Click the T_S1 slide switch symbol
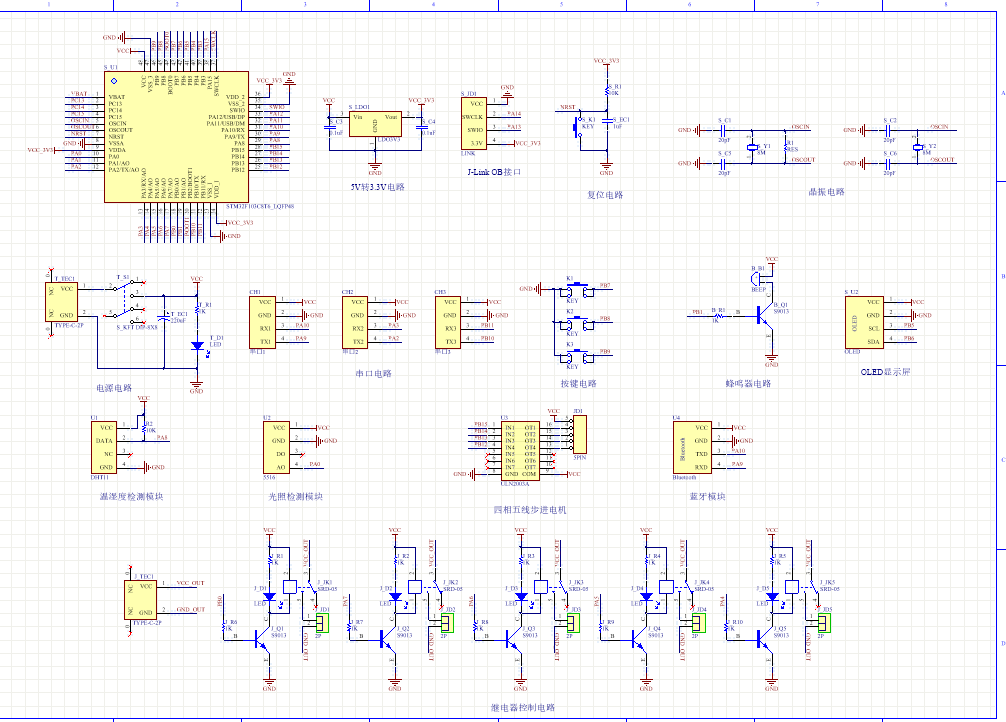 [128, 296]
